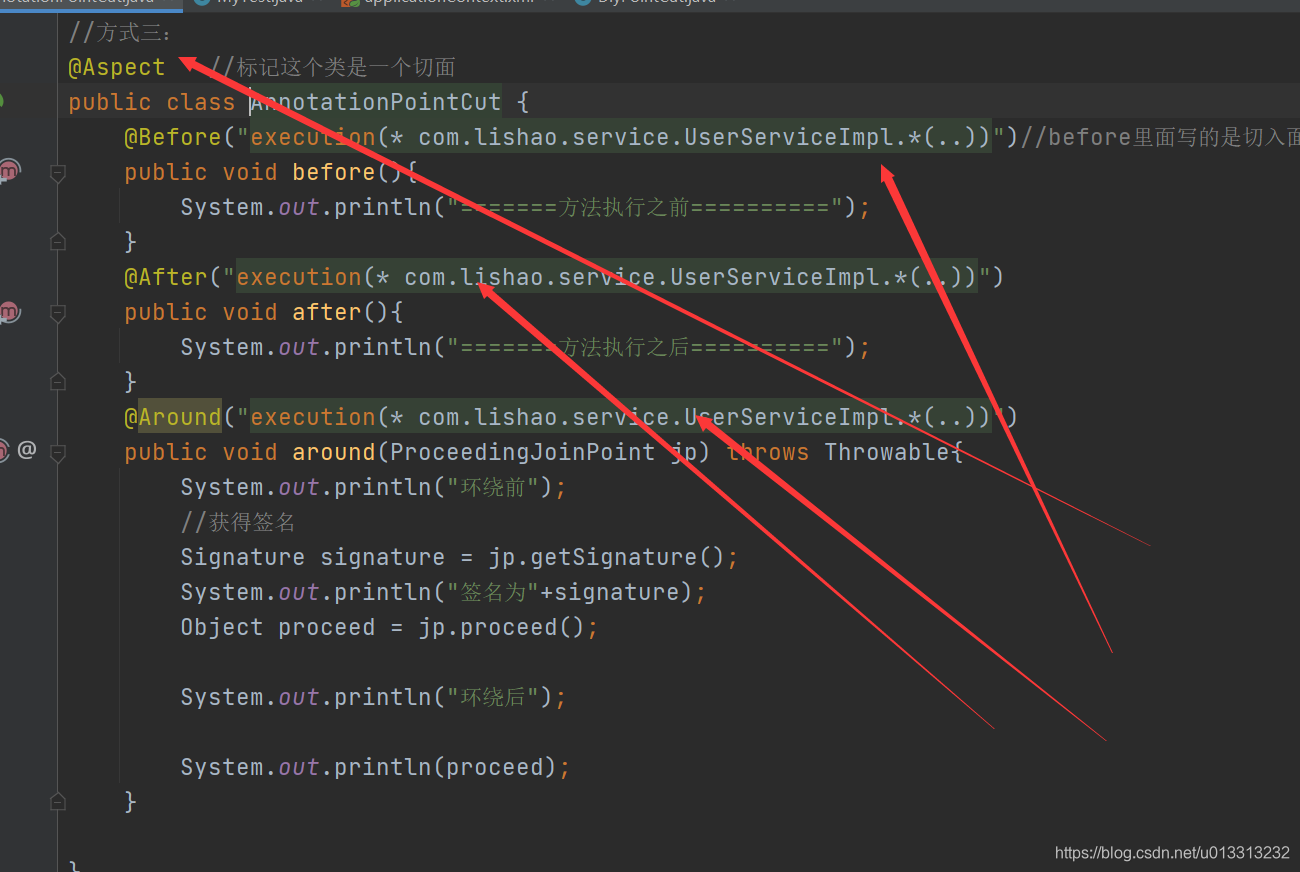
Task: Click the @After annotation
Action: click(165, 277)
